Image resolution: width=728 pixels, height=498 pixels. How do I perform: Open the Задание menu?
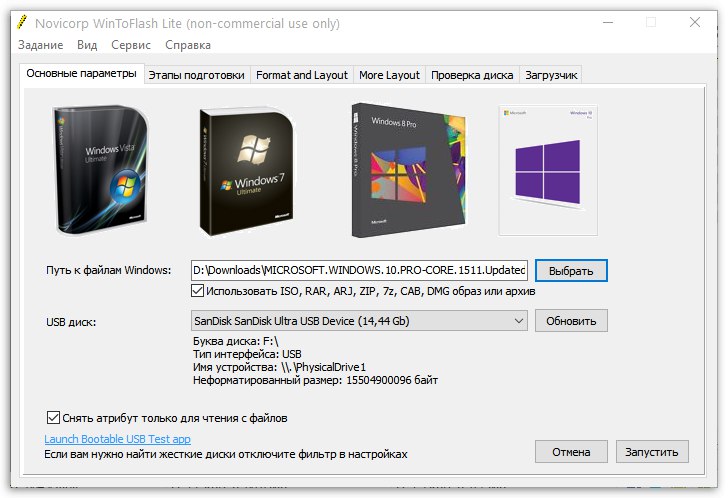click(x=40, y=45)
